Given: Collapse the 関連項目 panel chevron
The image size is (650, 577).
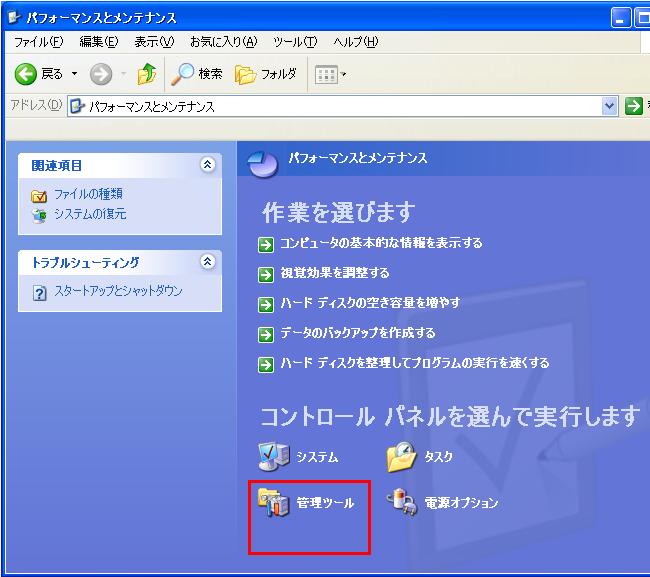Looking at the screenshot, I should click(x=207, y=165).
